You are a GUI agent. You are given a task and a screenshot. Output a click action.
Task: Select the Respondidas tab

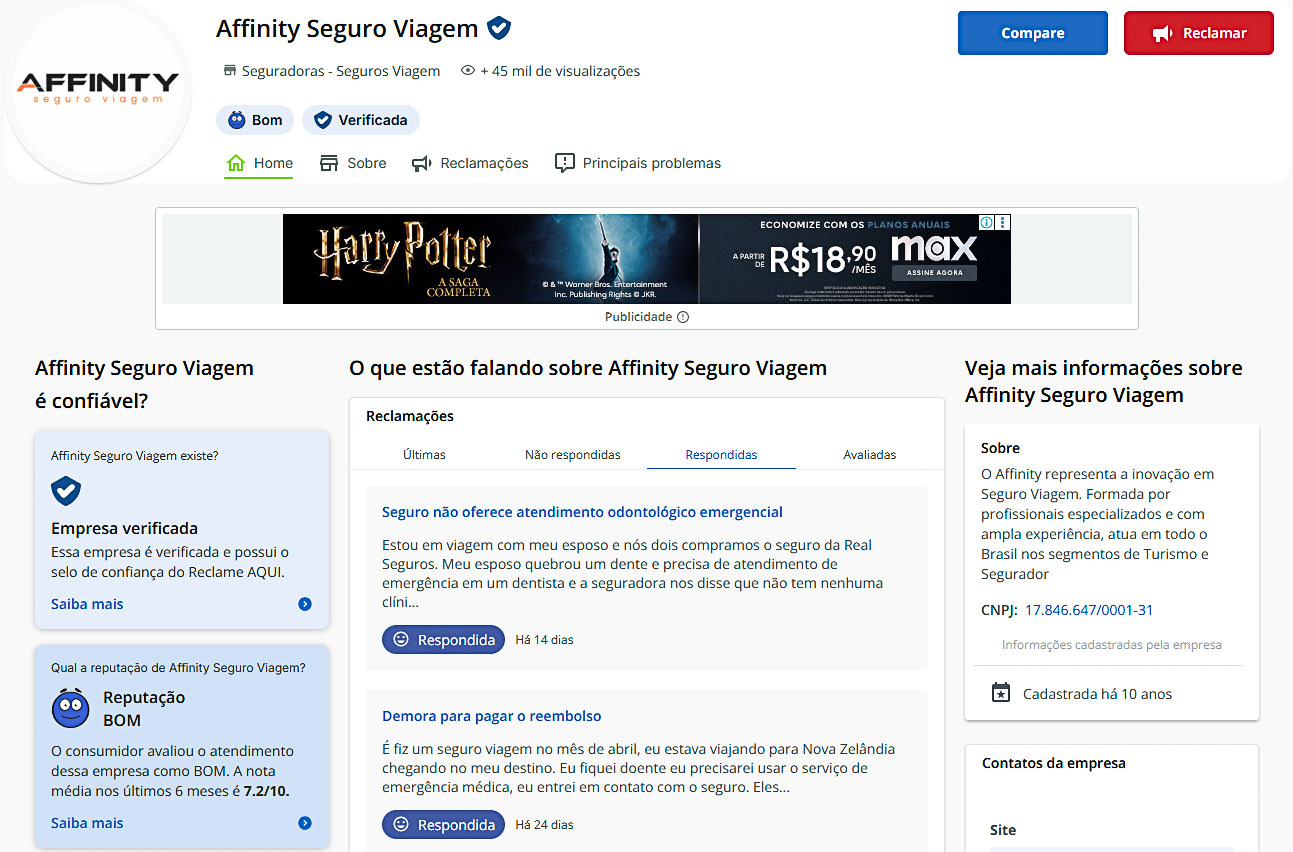(721, 454)
